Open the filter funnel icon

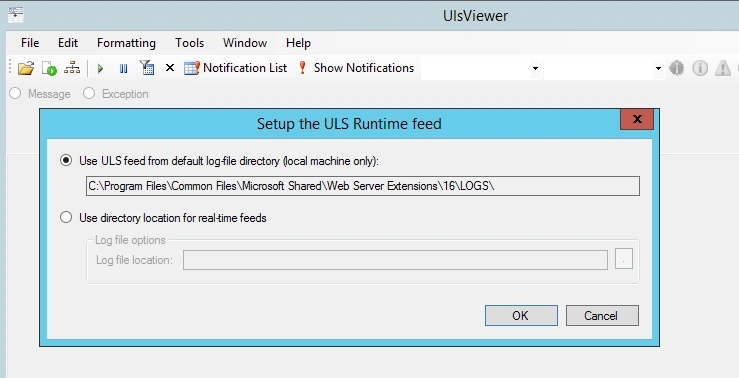click(147, 68)
